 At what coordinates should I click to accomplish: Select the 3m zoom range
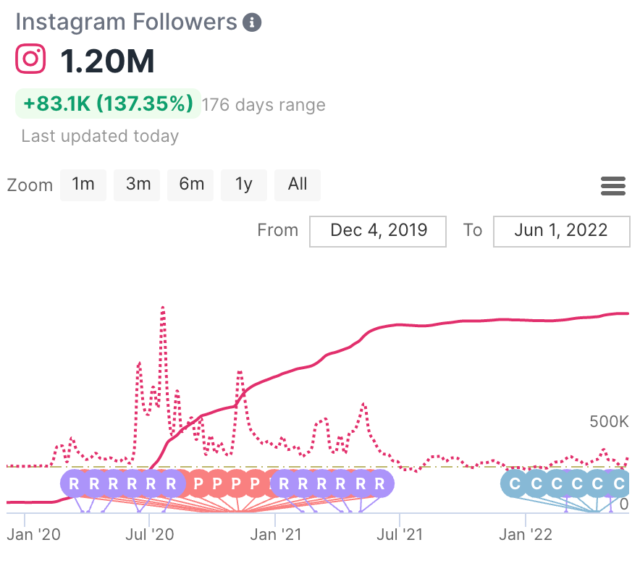coord(138,184)
